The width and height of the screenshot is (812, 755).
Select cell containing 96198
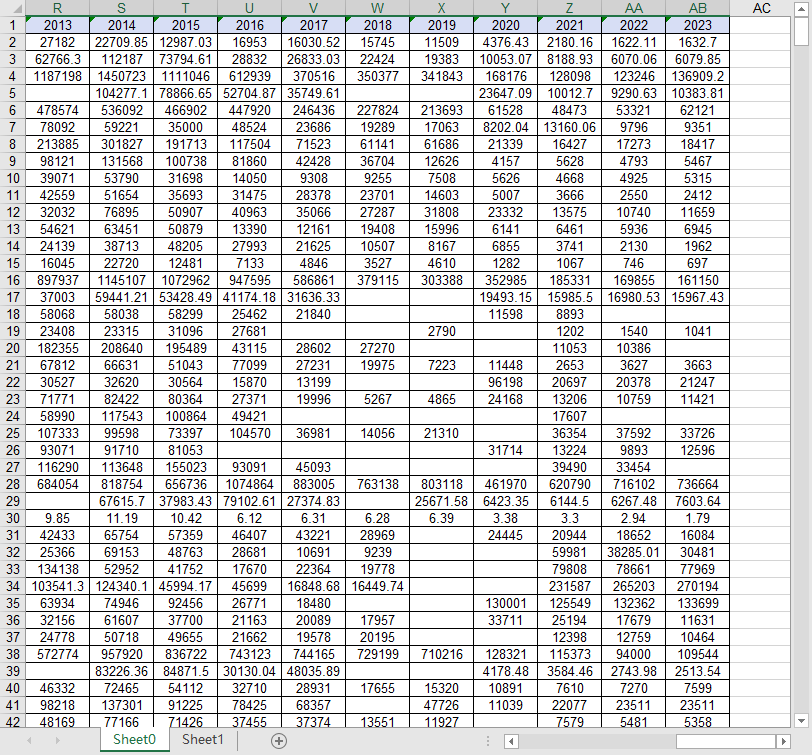pyautogui.click(x=505, y=382)
